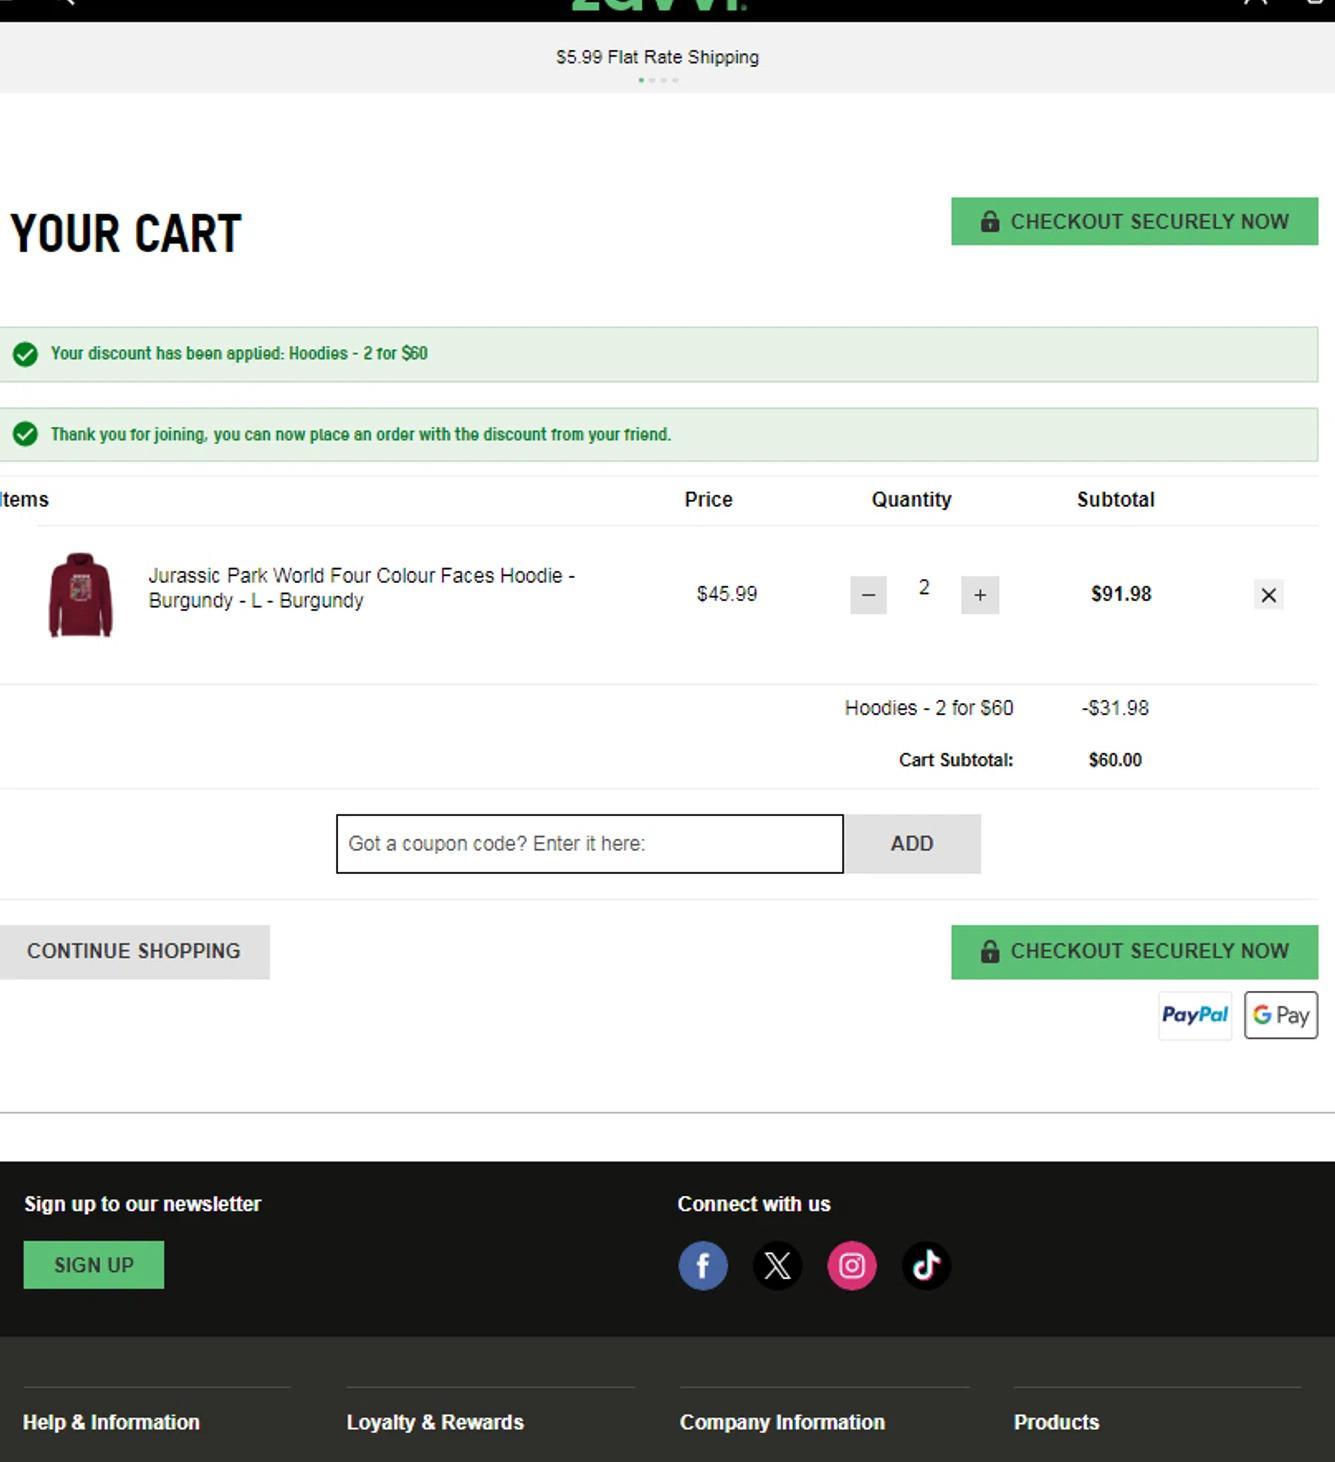
Task: Open Zavvi's Facebook page
Action: coord(703,1266)
